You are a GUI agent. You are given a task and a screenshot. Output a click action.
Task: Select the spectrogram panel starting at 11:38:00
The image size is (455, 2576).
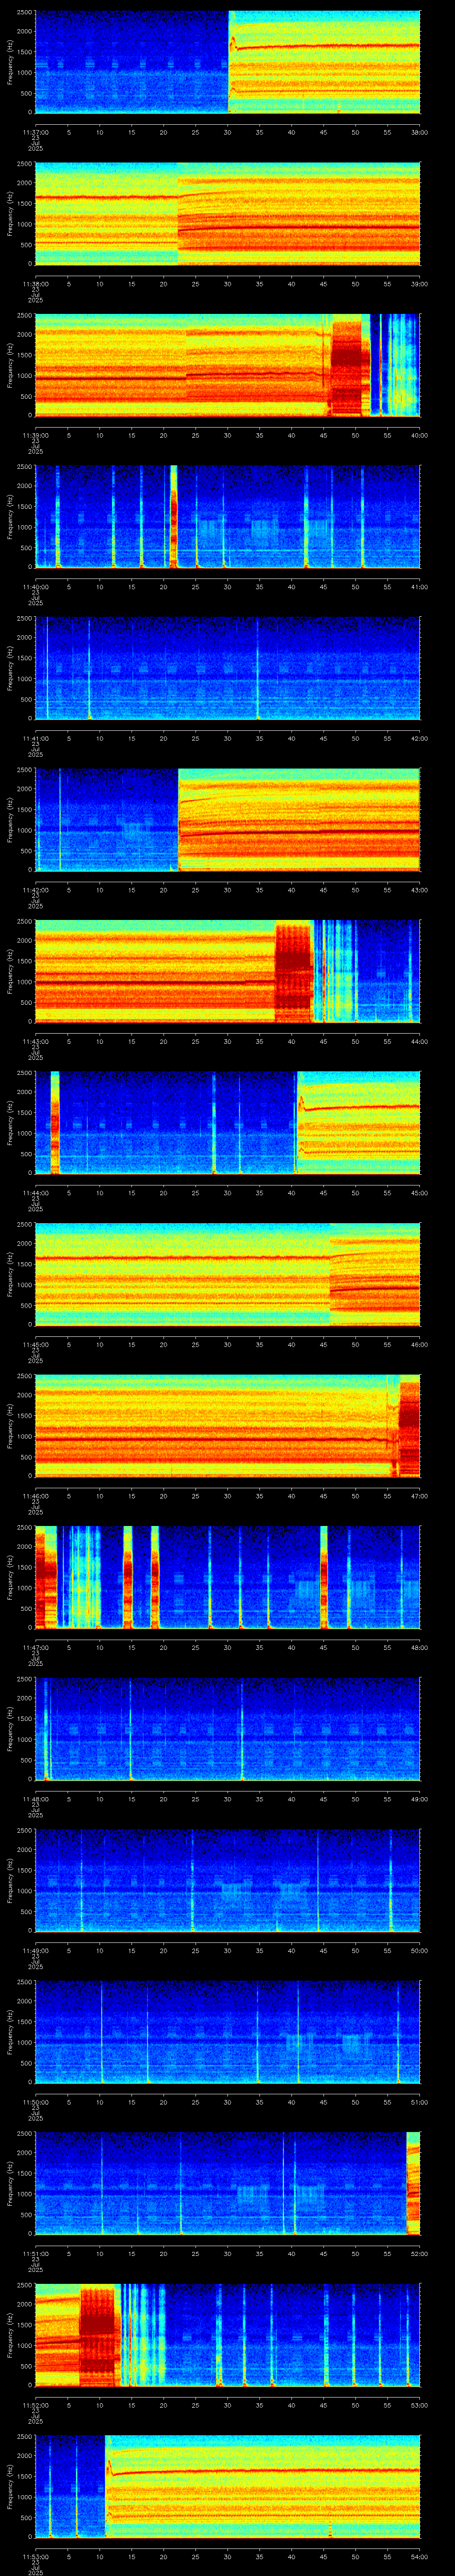click(x=227, y=214)
